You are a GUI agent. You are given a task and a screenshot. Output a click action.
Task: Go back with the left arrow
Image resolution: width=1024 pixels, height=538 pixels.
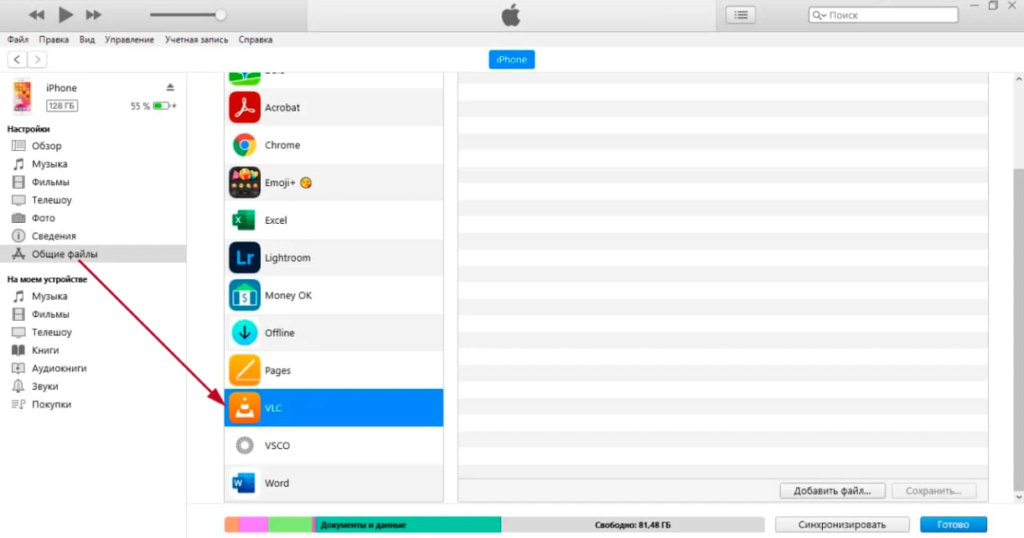17,59
